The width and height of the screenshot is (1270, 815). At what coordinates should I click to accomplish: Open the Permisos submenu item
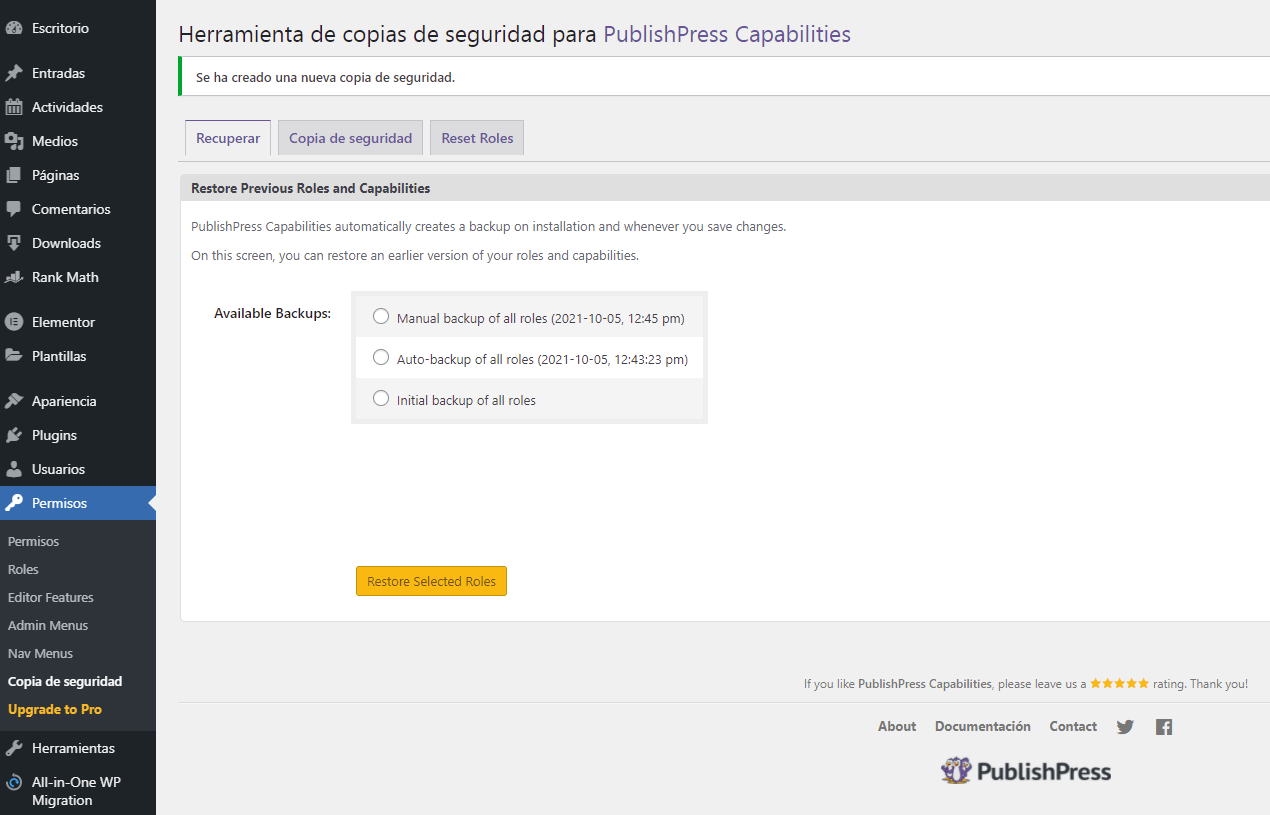(x=34, y=541)
